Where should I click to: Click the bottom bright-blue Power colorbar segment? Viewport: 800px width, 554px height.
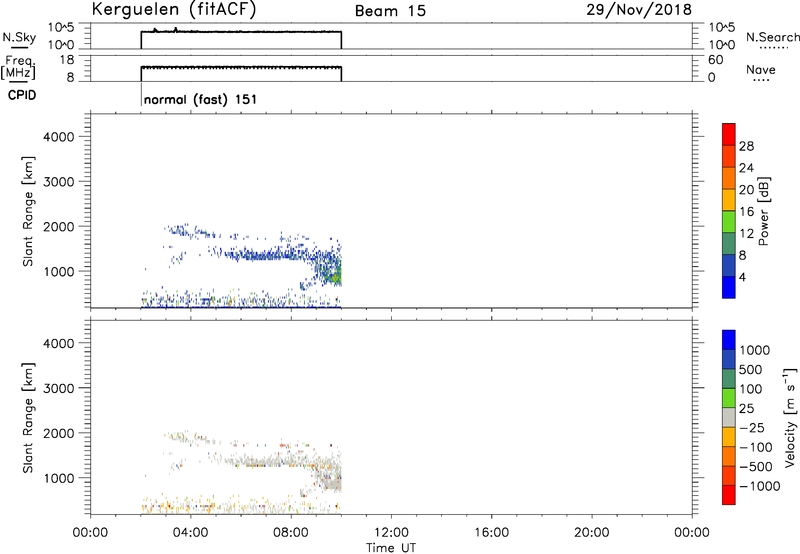click(x=729, y=287)
